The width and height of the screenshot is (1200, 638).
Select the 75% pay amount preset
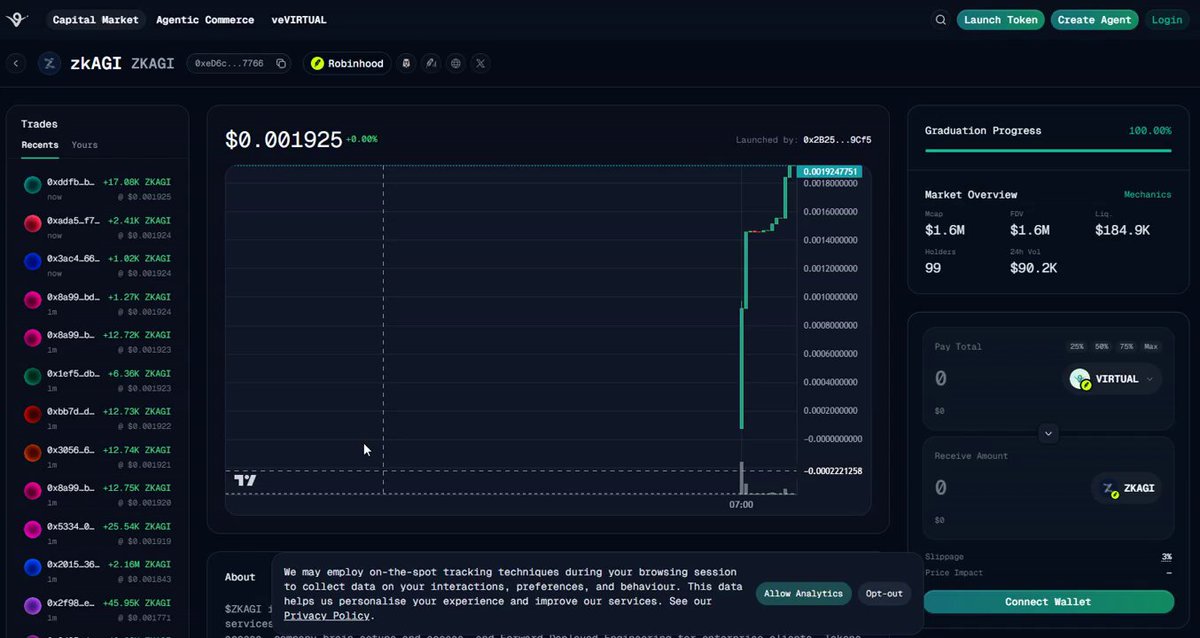pyautogui.click(x=1127, y=347)
